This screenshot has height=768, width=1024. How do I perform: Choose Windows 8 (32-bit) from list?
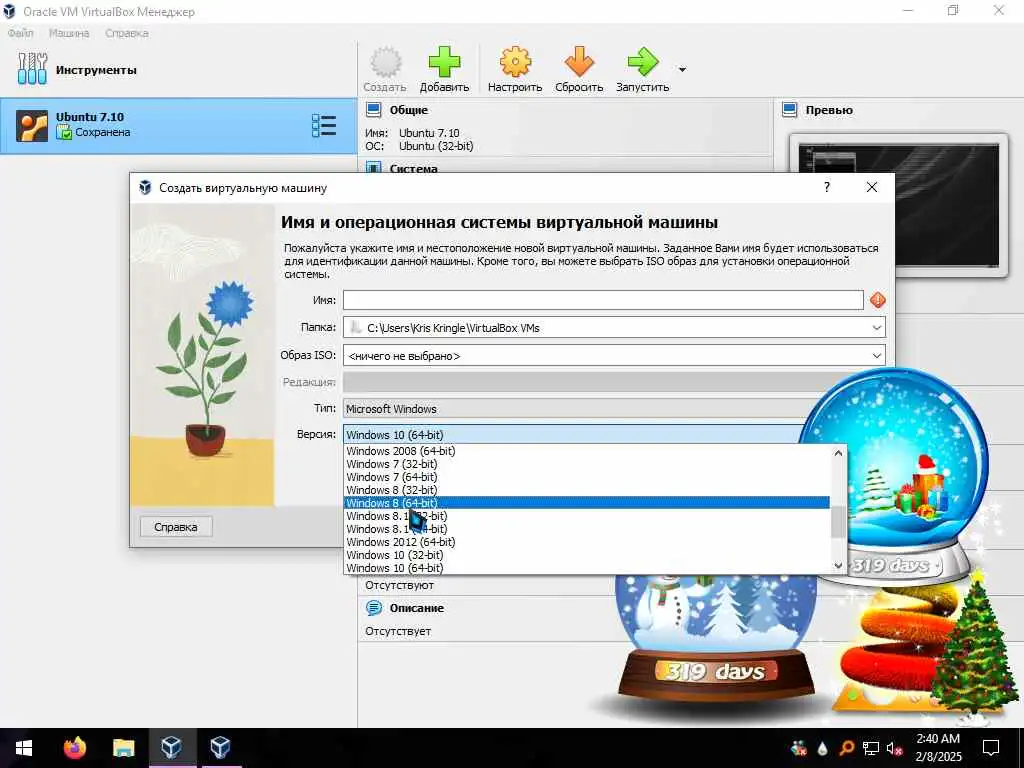[586, 490]
